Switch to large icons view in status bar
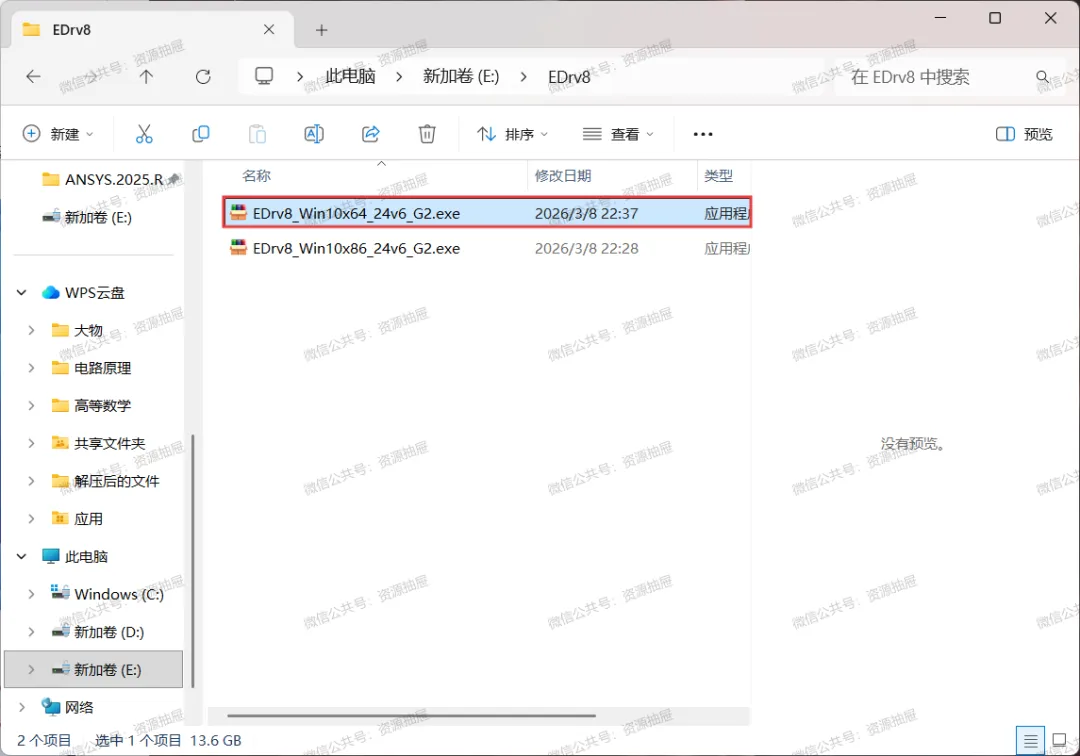Screen dimensions: 1080x756 point(1059,741)
